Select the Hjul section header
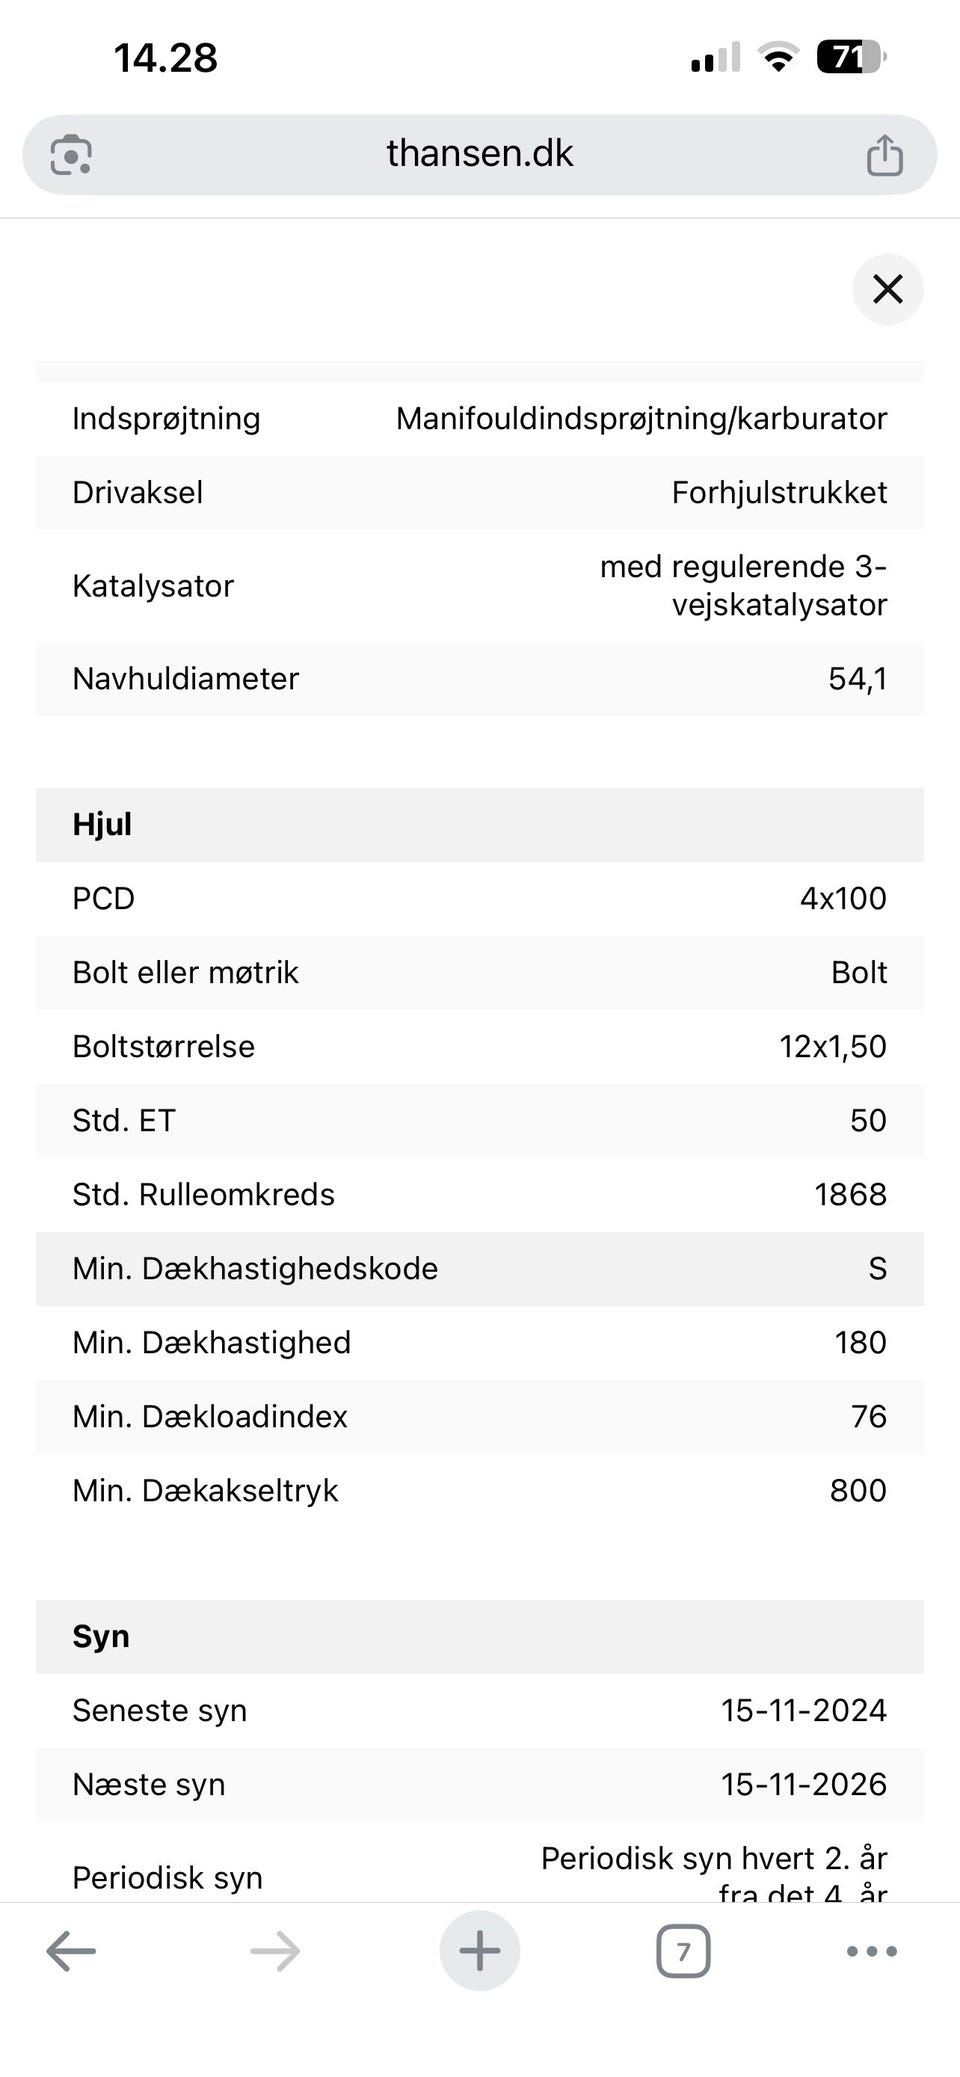Image resolution: width=960 pixels, height=2077 pixels. coord(480,825)
